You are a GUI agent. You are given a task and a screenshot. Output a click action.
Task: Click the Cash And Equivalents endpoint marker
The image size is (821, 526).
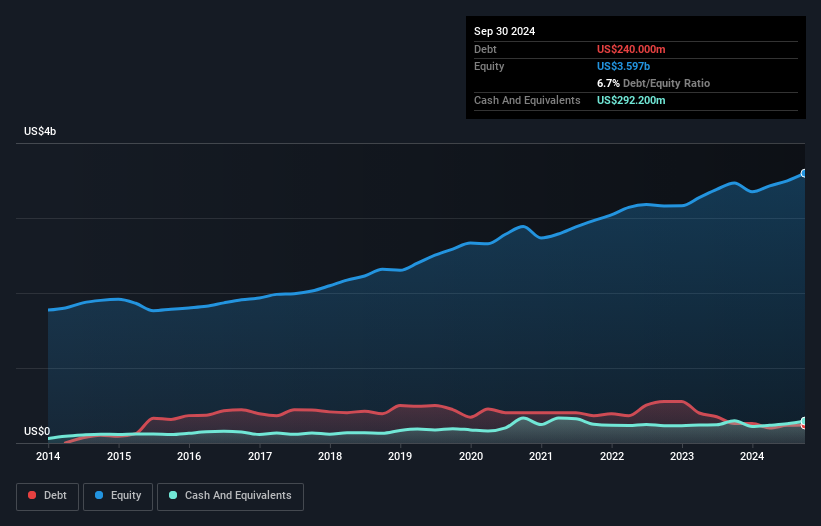[804, 421]
